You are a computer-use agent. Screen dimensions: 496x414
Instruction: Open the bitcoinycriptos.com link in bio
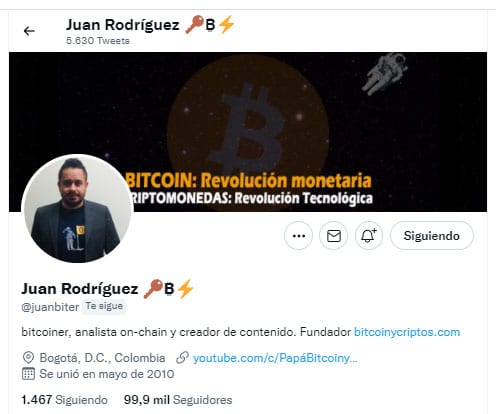[x=407, y=332]
